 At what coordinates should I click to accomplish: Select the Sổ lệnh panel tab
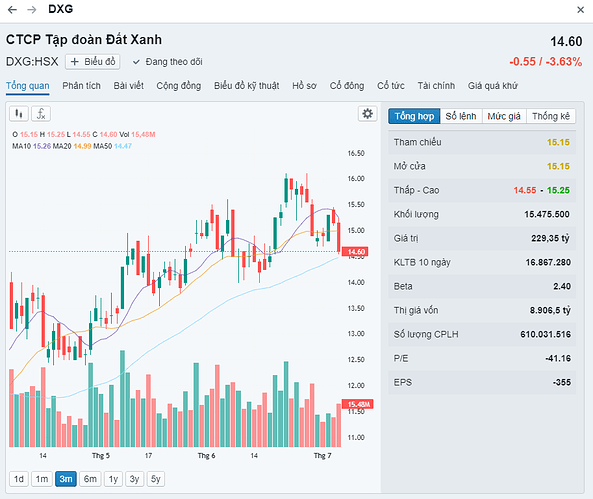(461, 116)
